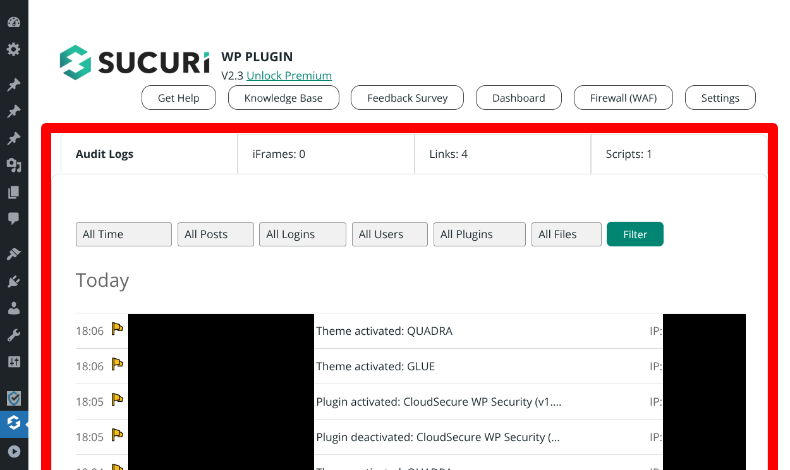Go to the Sucuri Dashboard button

pyautogui.click(x=519, y=98)
